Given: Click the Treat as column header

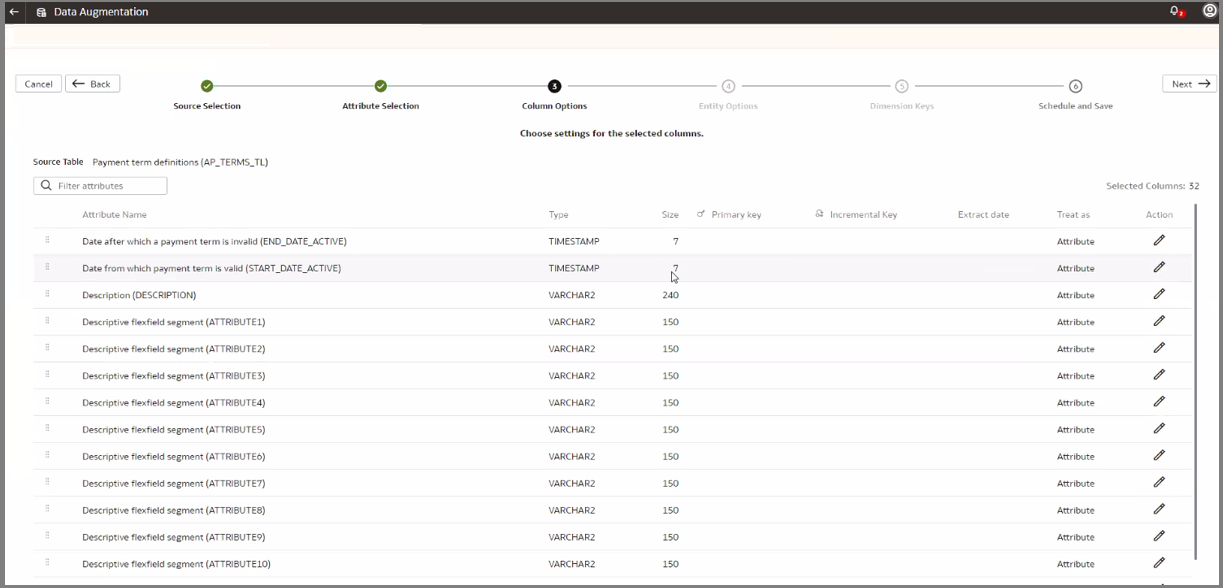Looking at the screenshot, I should point(1073,215).
